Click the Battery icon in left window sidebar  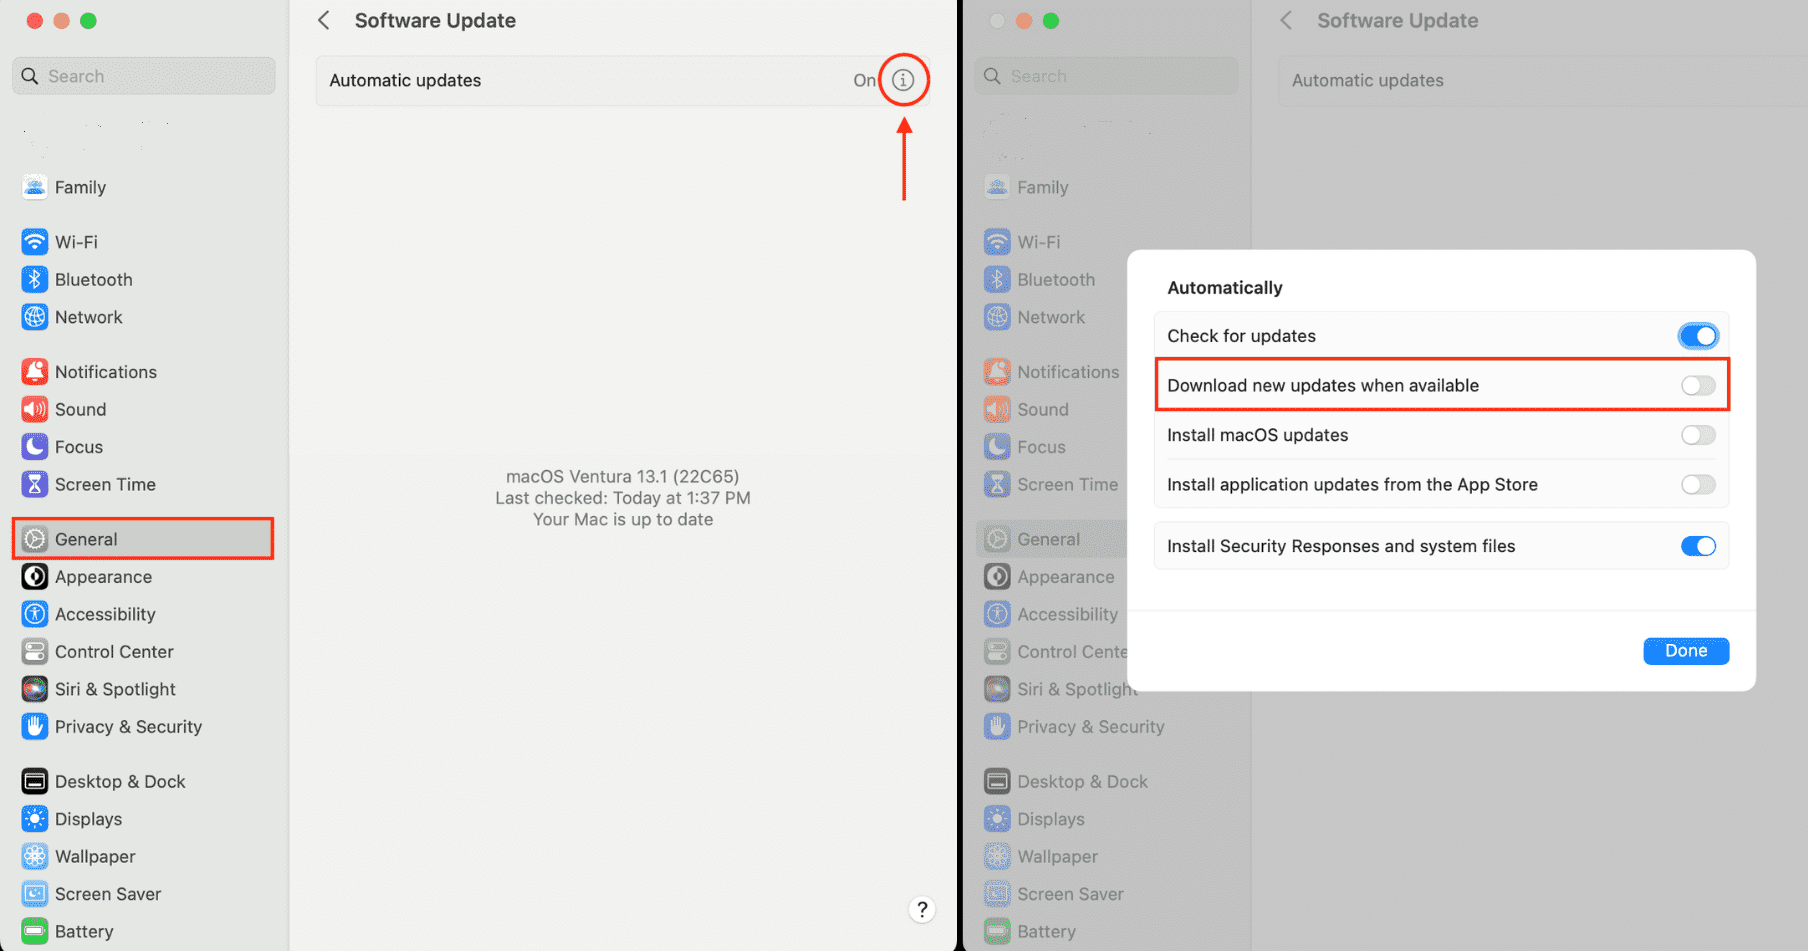click(35, 932)
